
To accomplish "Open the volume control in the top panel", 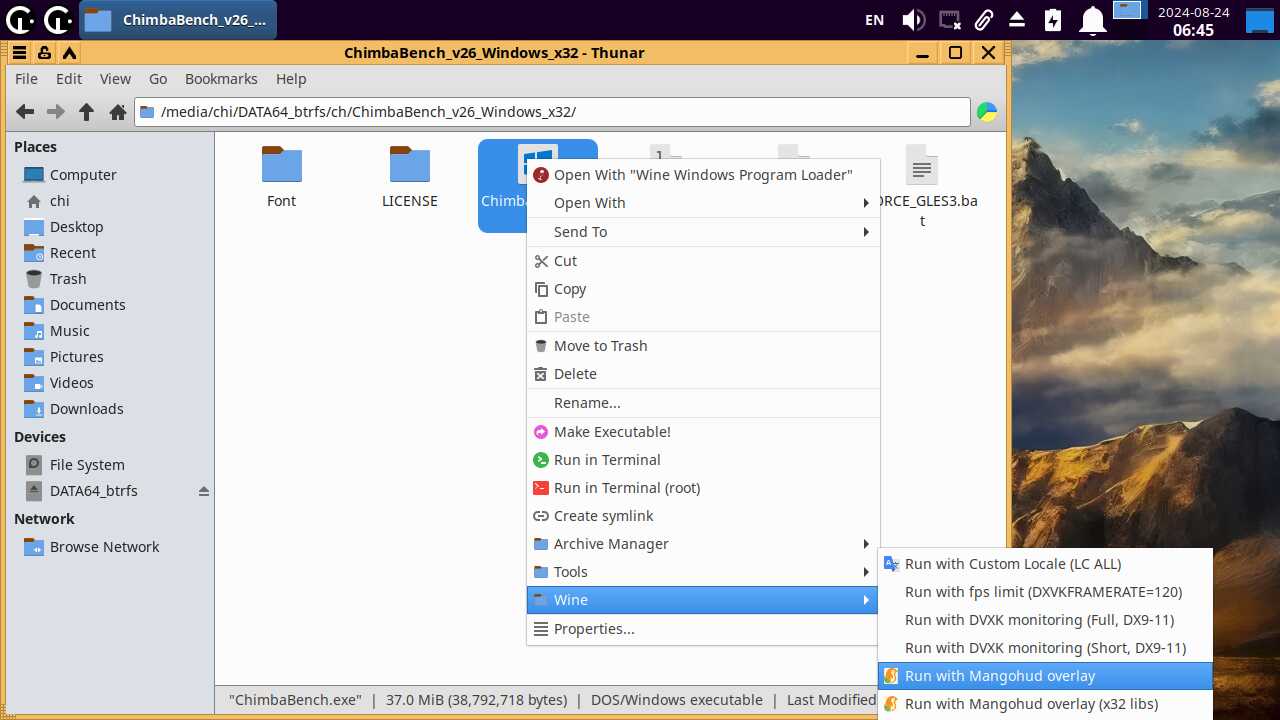I will point(913,20).
